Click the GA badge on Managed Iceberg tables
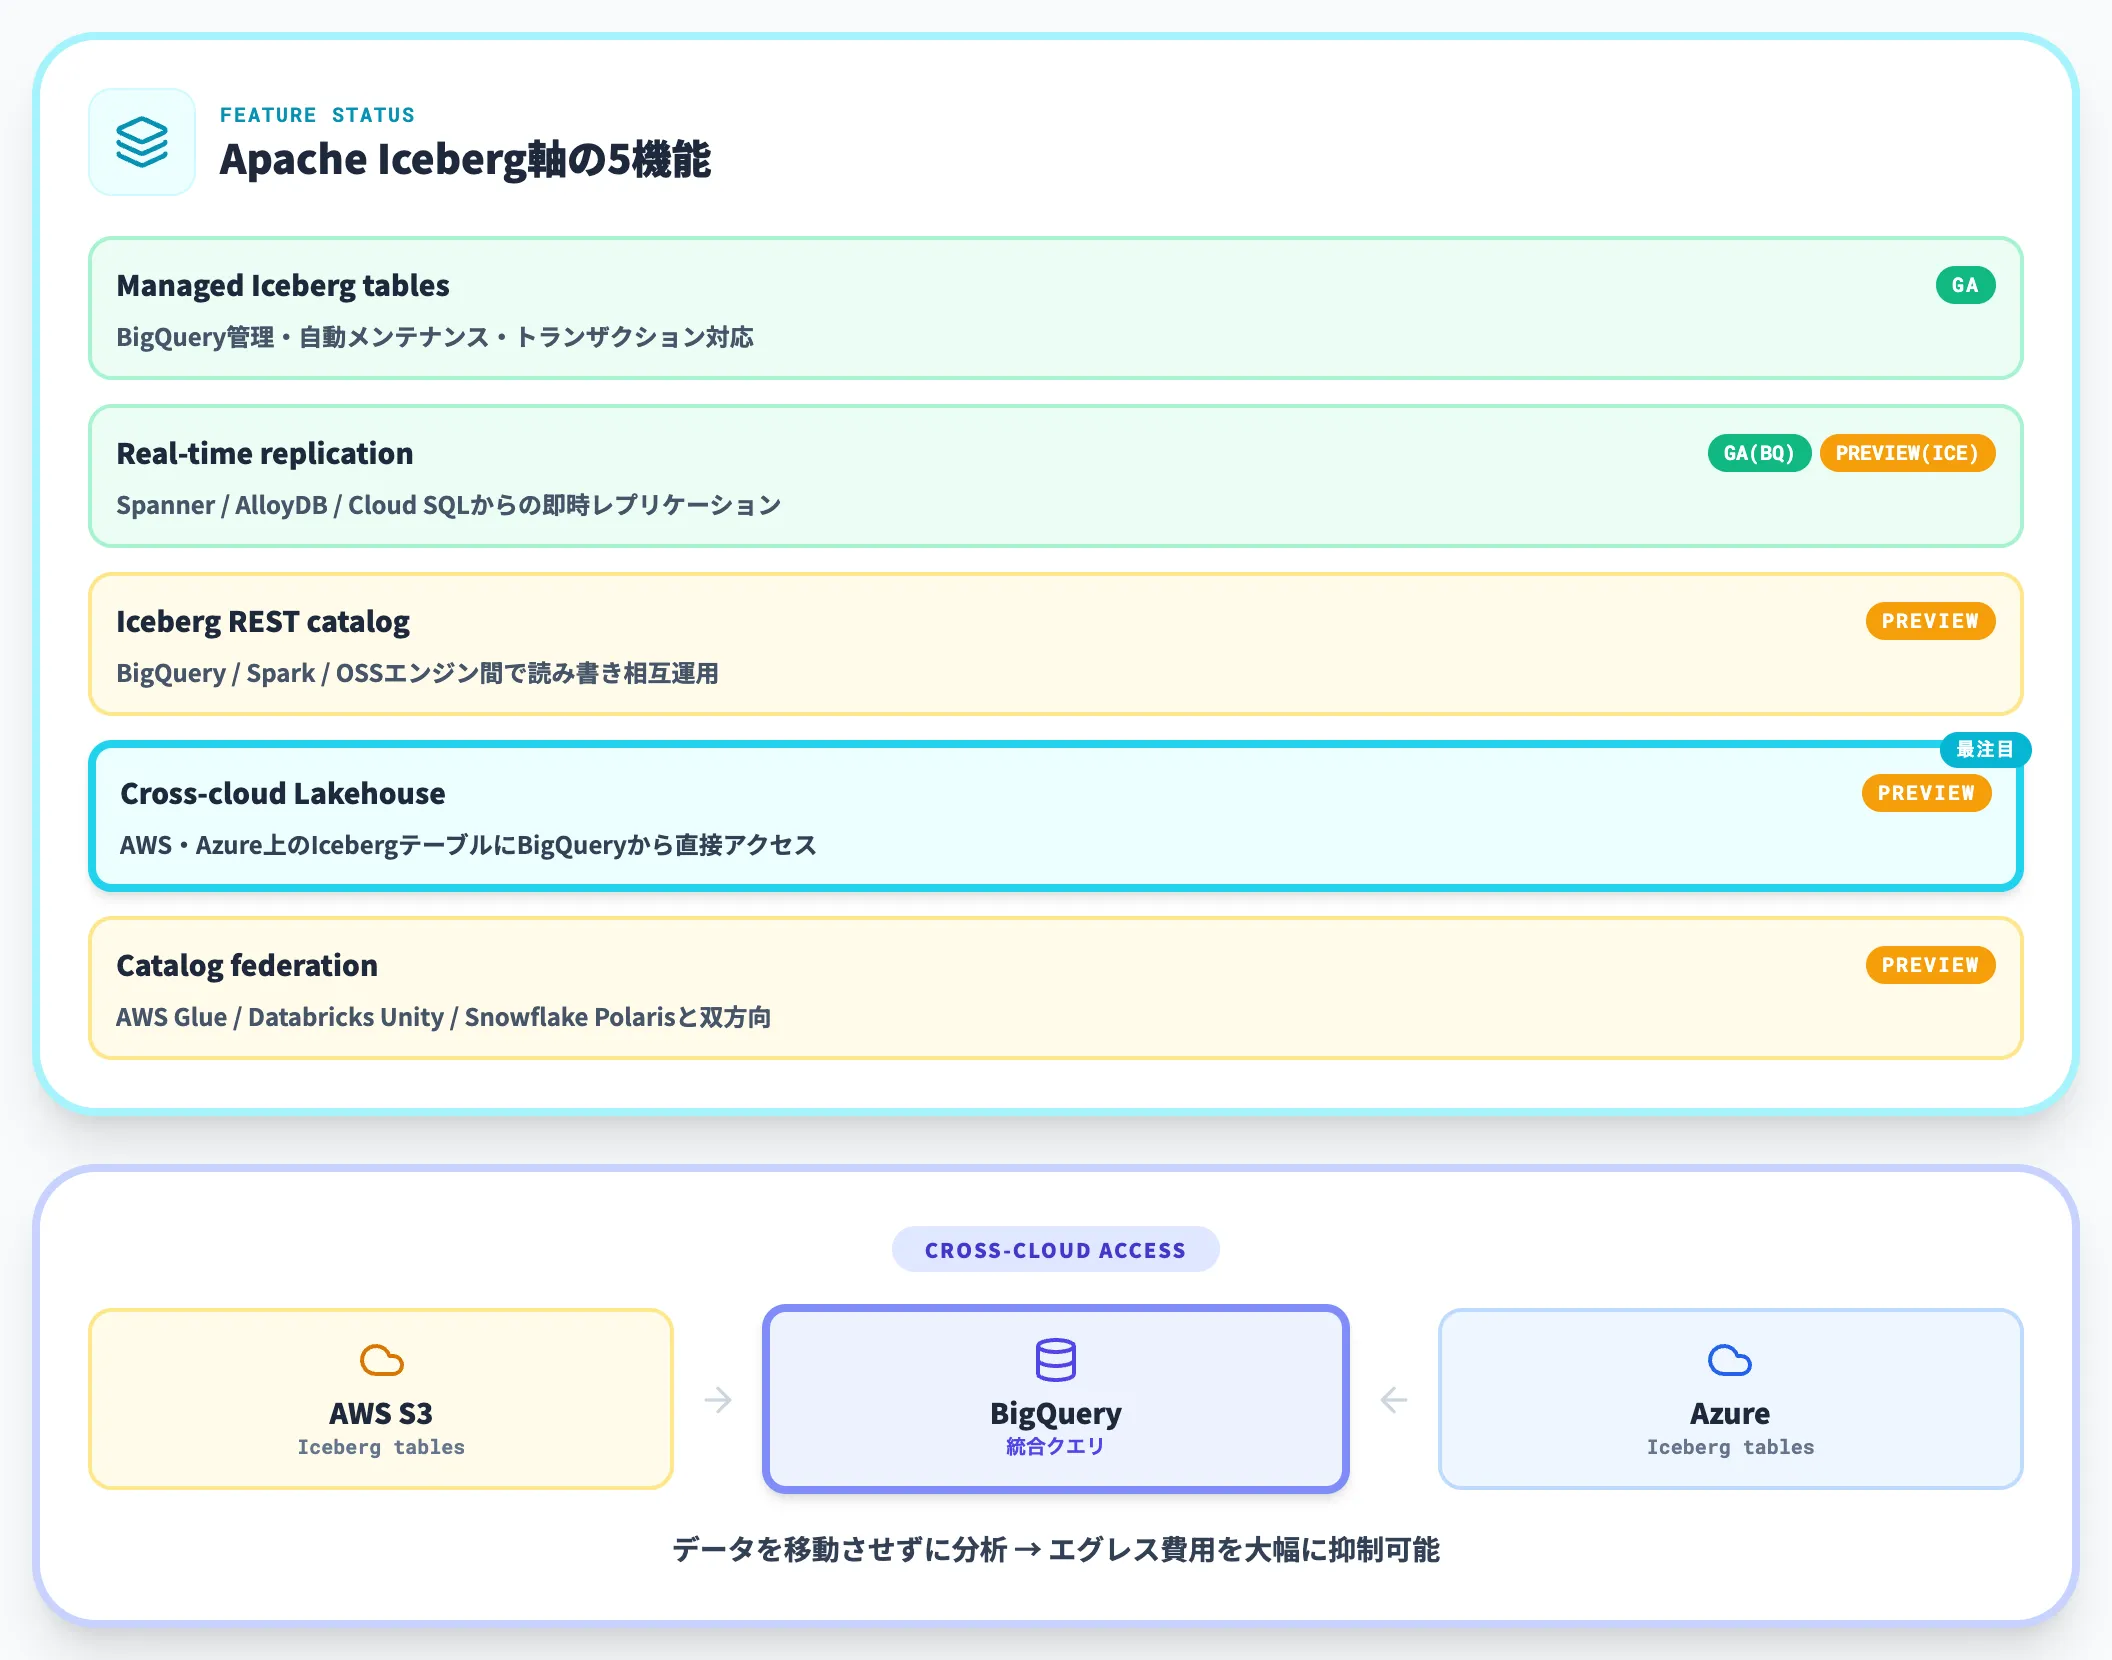This screenshot has height=1660, width=2112. (x=1965, y=284)
